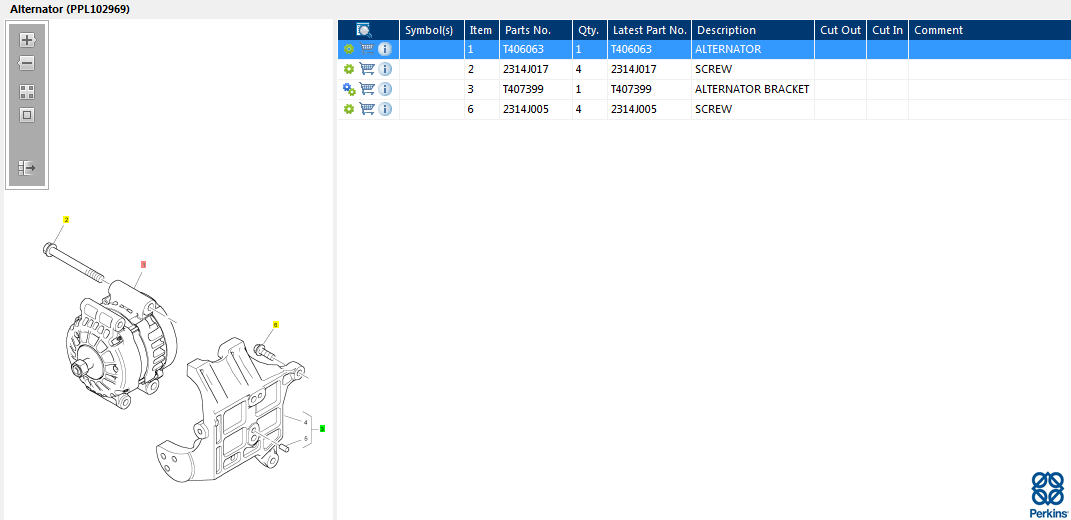Click part number T407399 in Parts No. column
The image size is (1071, 520).
pos(523,89)
